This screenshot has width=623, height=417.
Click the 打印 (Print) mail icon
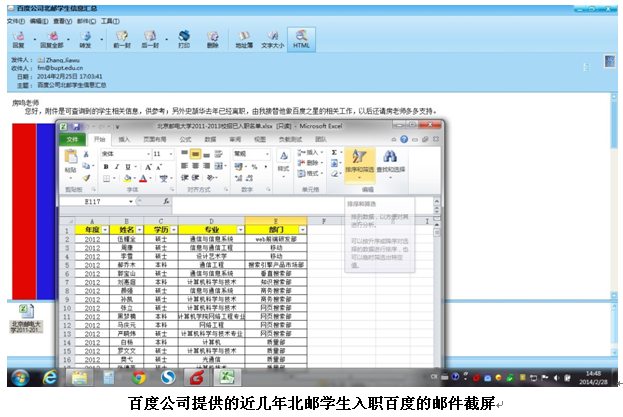tap(184, 39)
